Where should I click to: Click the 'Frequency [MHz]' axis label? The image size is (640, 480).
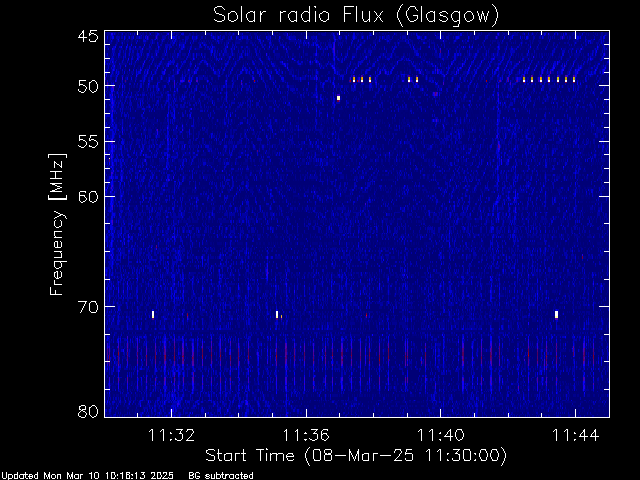pos(57,224)
